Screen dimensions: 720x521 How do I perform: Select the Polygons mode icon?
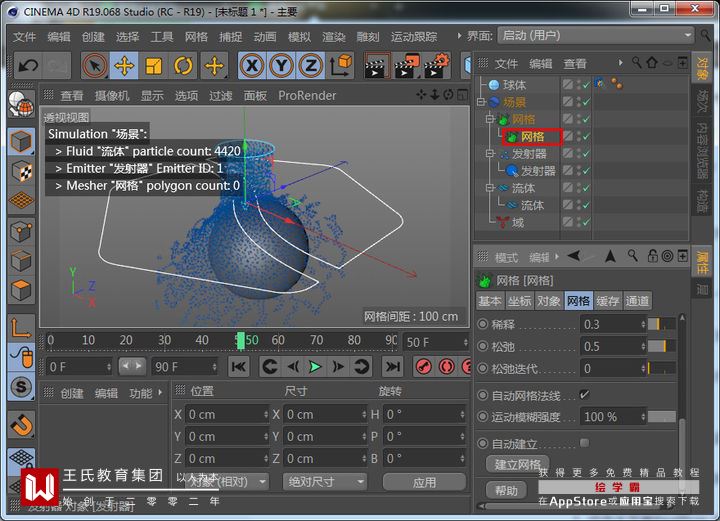pos(21,290)
